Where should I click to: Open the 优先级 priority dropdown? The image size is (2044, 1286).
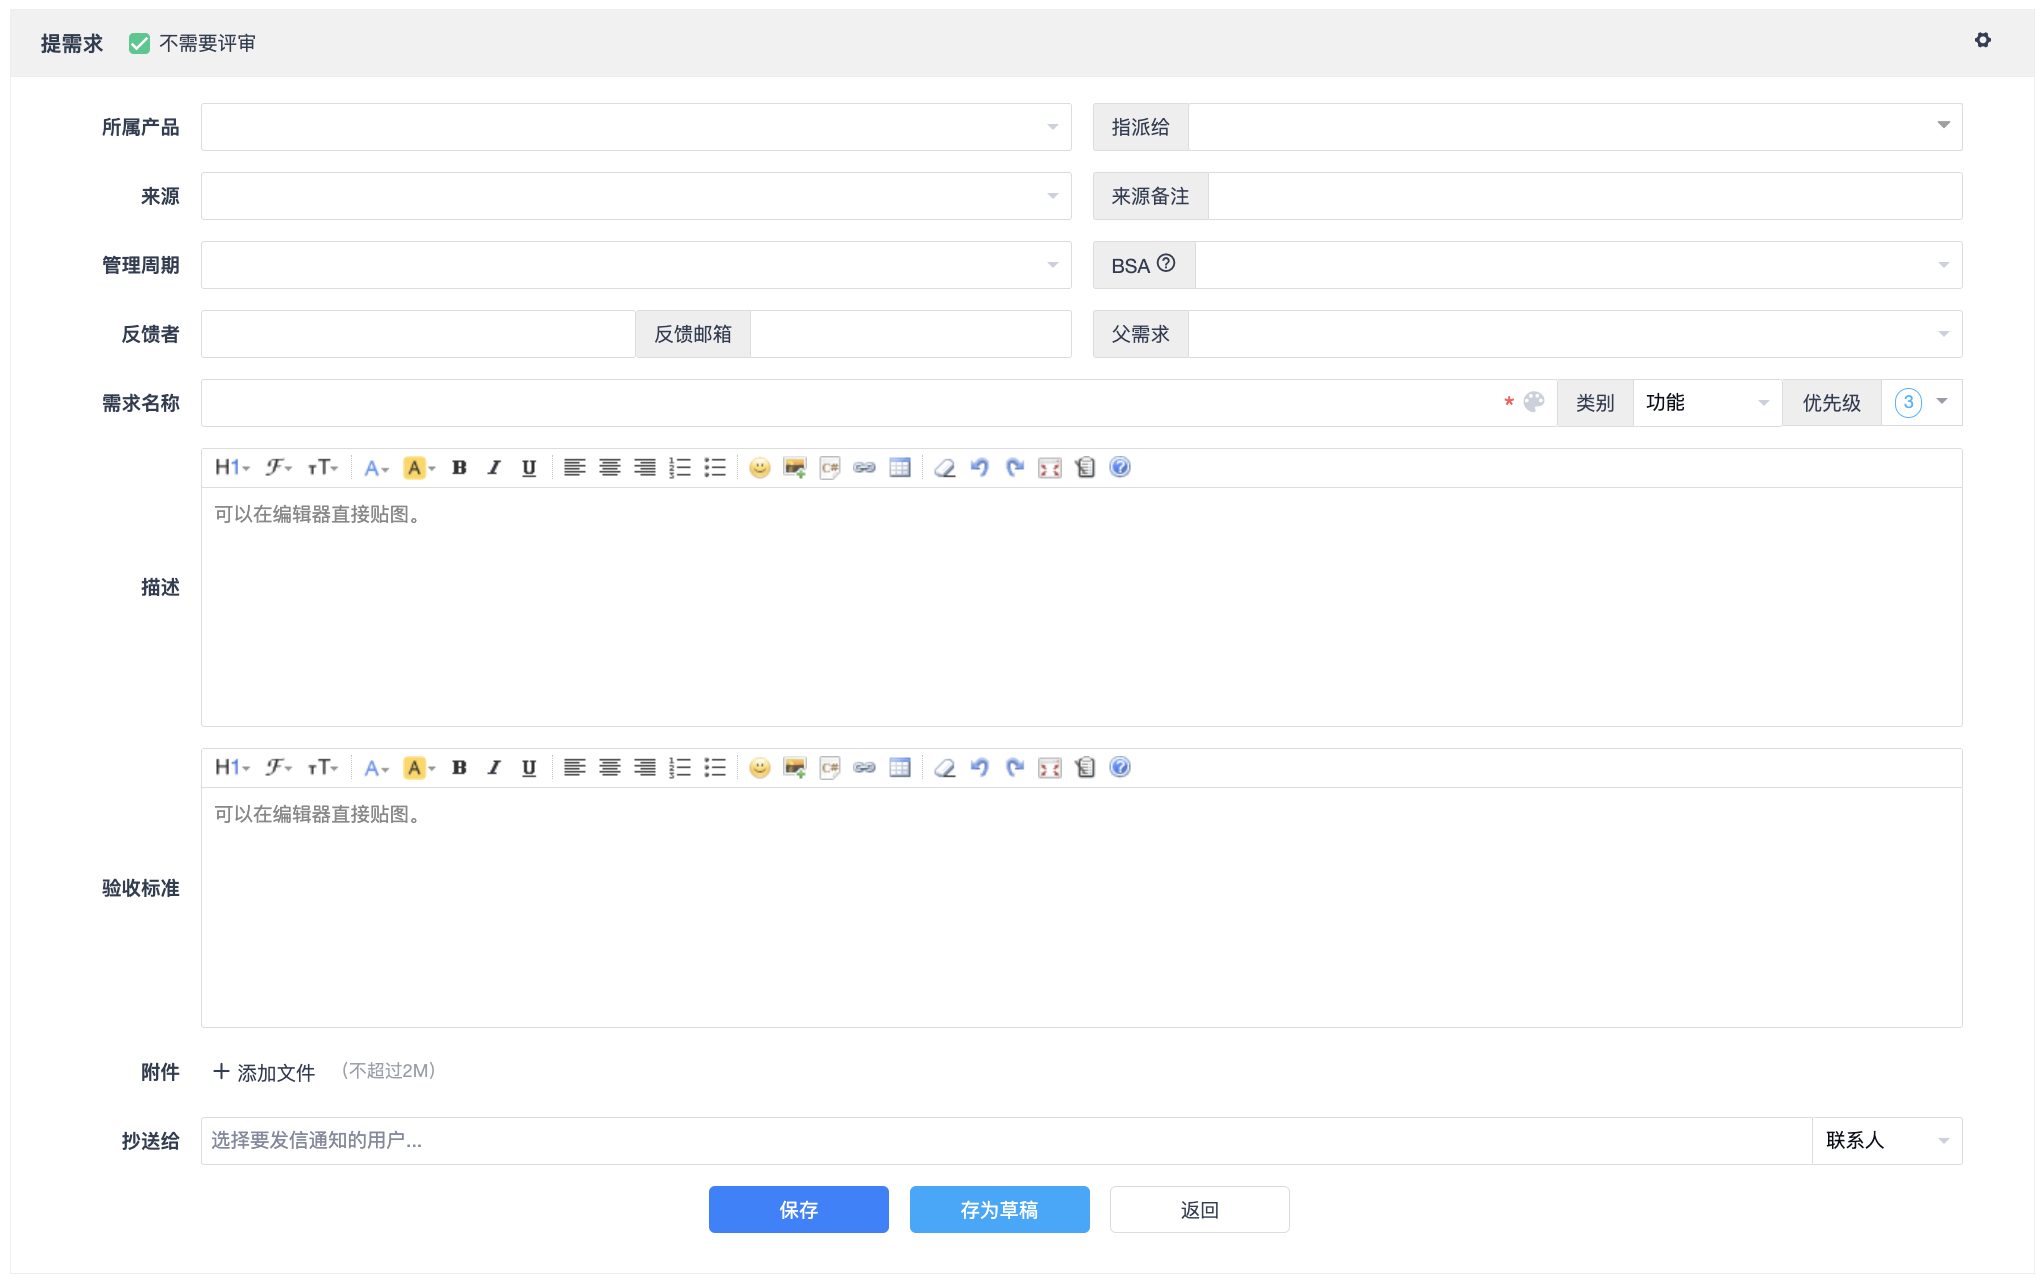pos(1921,403)
